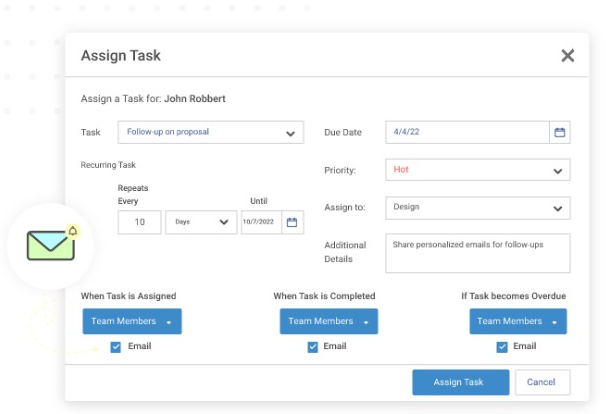Open Team Members menu under When Task is Completed
Image resolution: width=606 pixels, height=414 pixels.
click(x=329, y=321)
